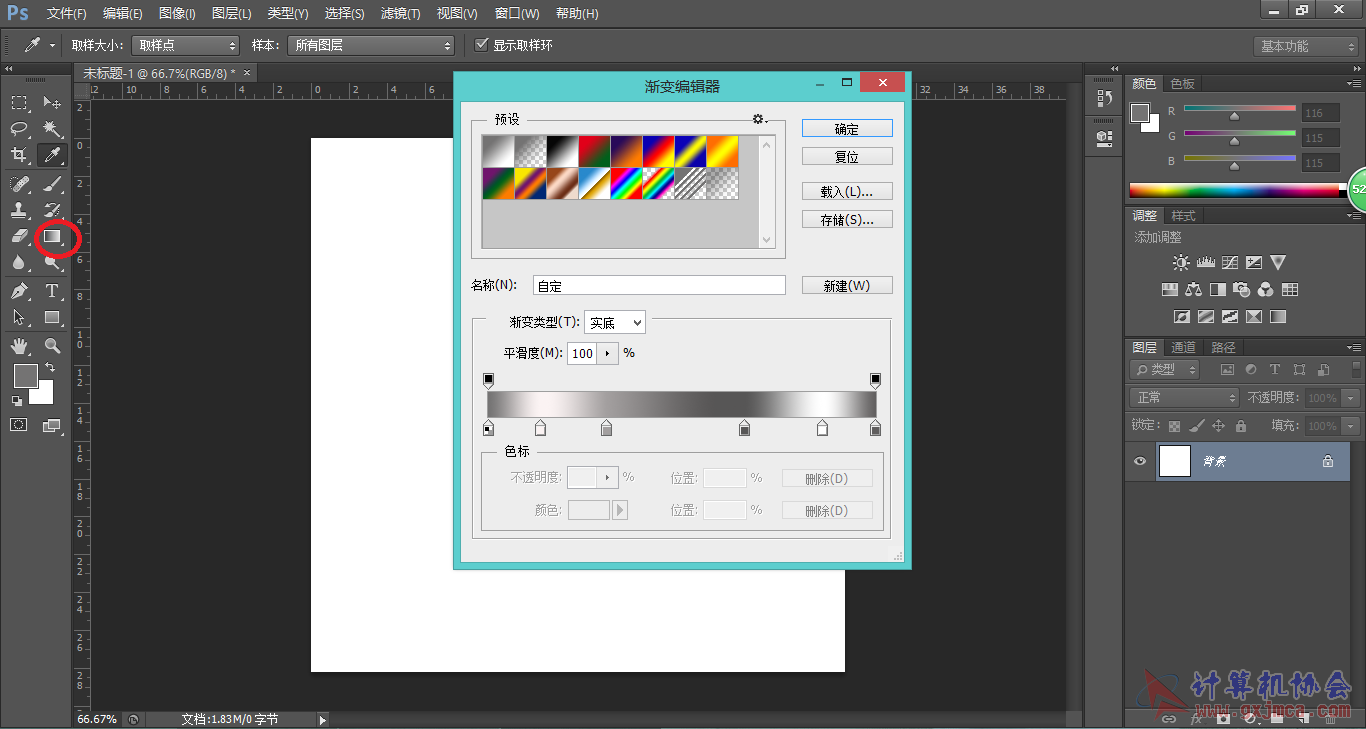Open the sample size dropdown
The image size is (1366, 729).
click(186, 46)
